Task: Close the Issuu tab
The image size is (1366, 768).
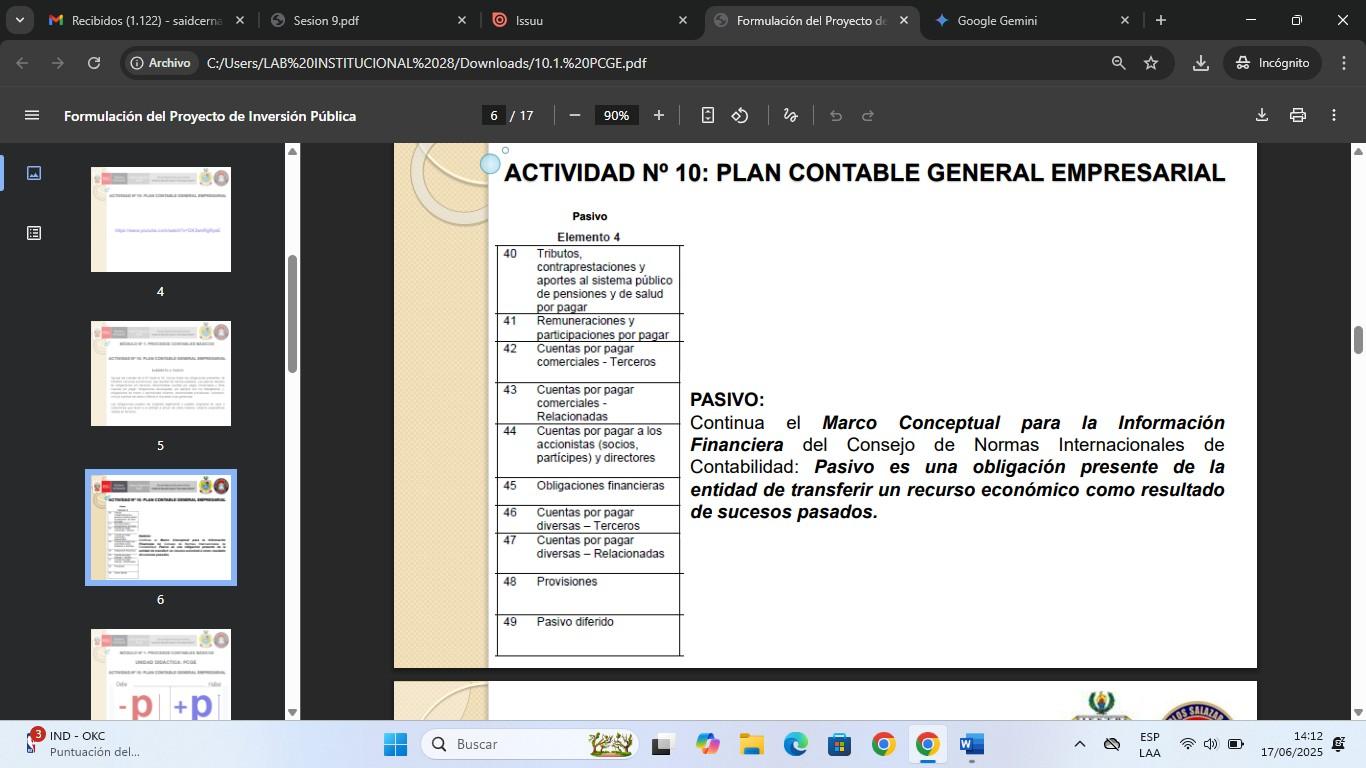Action: pos(683,20)
